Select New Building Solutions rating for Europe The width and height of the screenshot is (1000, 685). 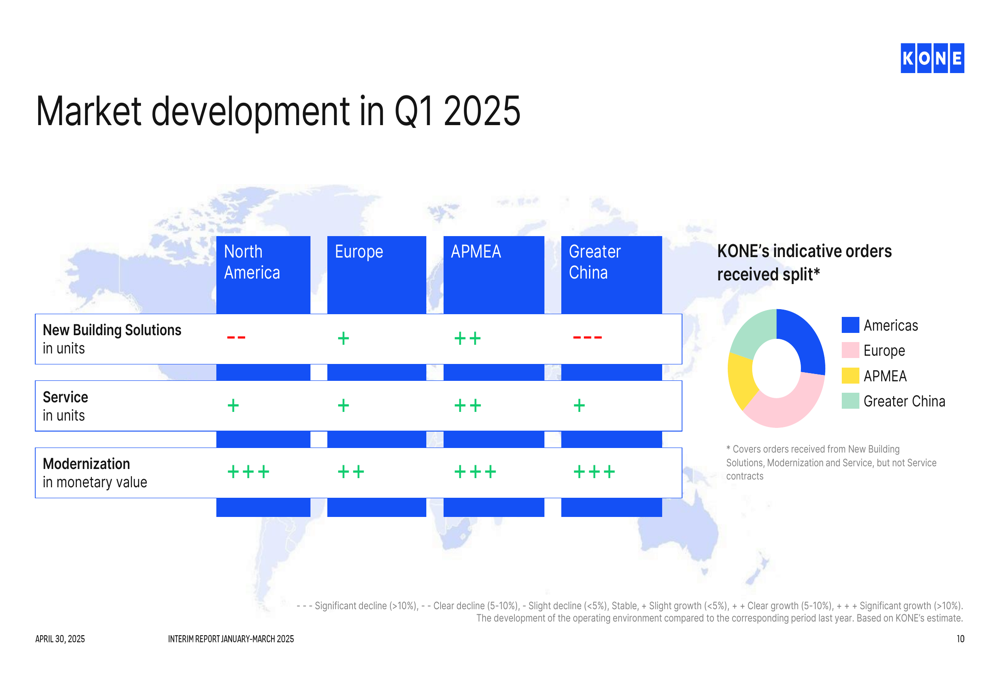(x=343, y=338)
